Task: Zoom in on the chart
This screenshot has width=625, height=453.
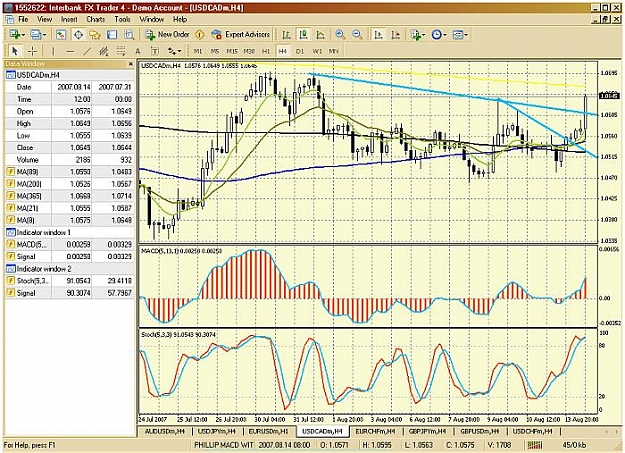Action: 340,35
